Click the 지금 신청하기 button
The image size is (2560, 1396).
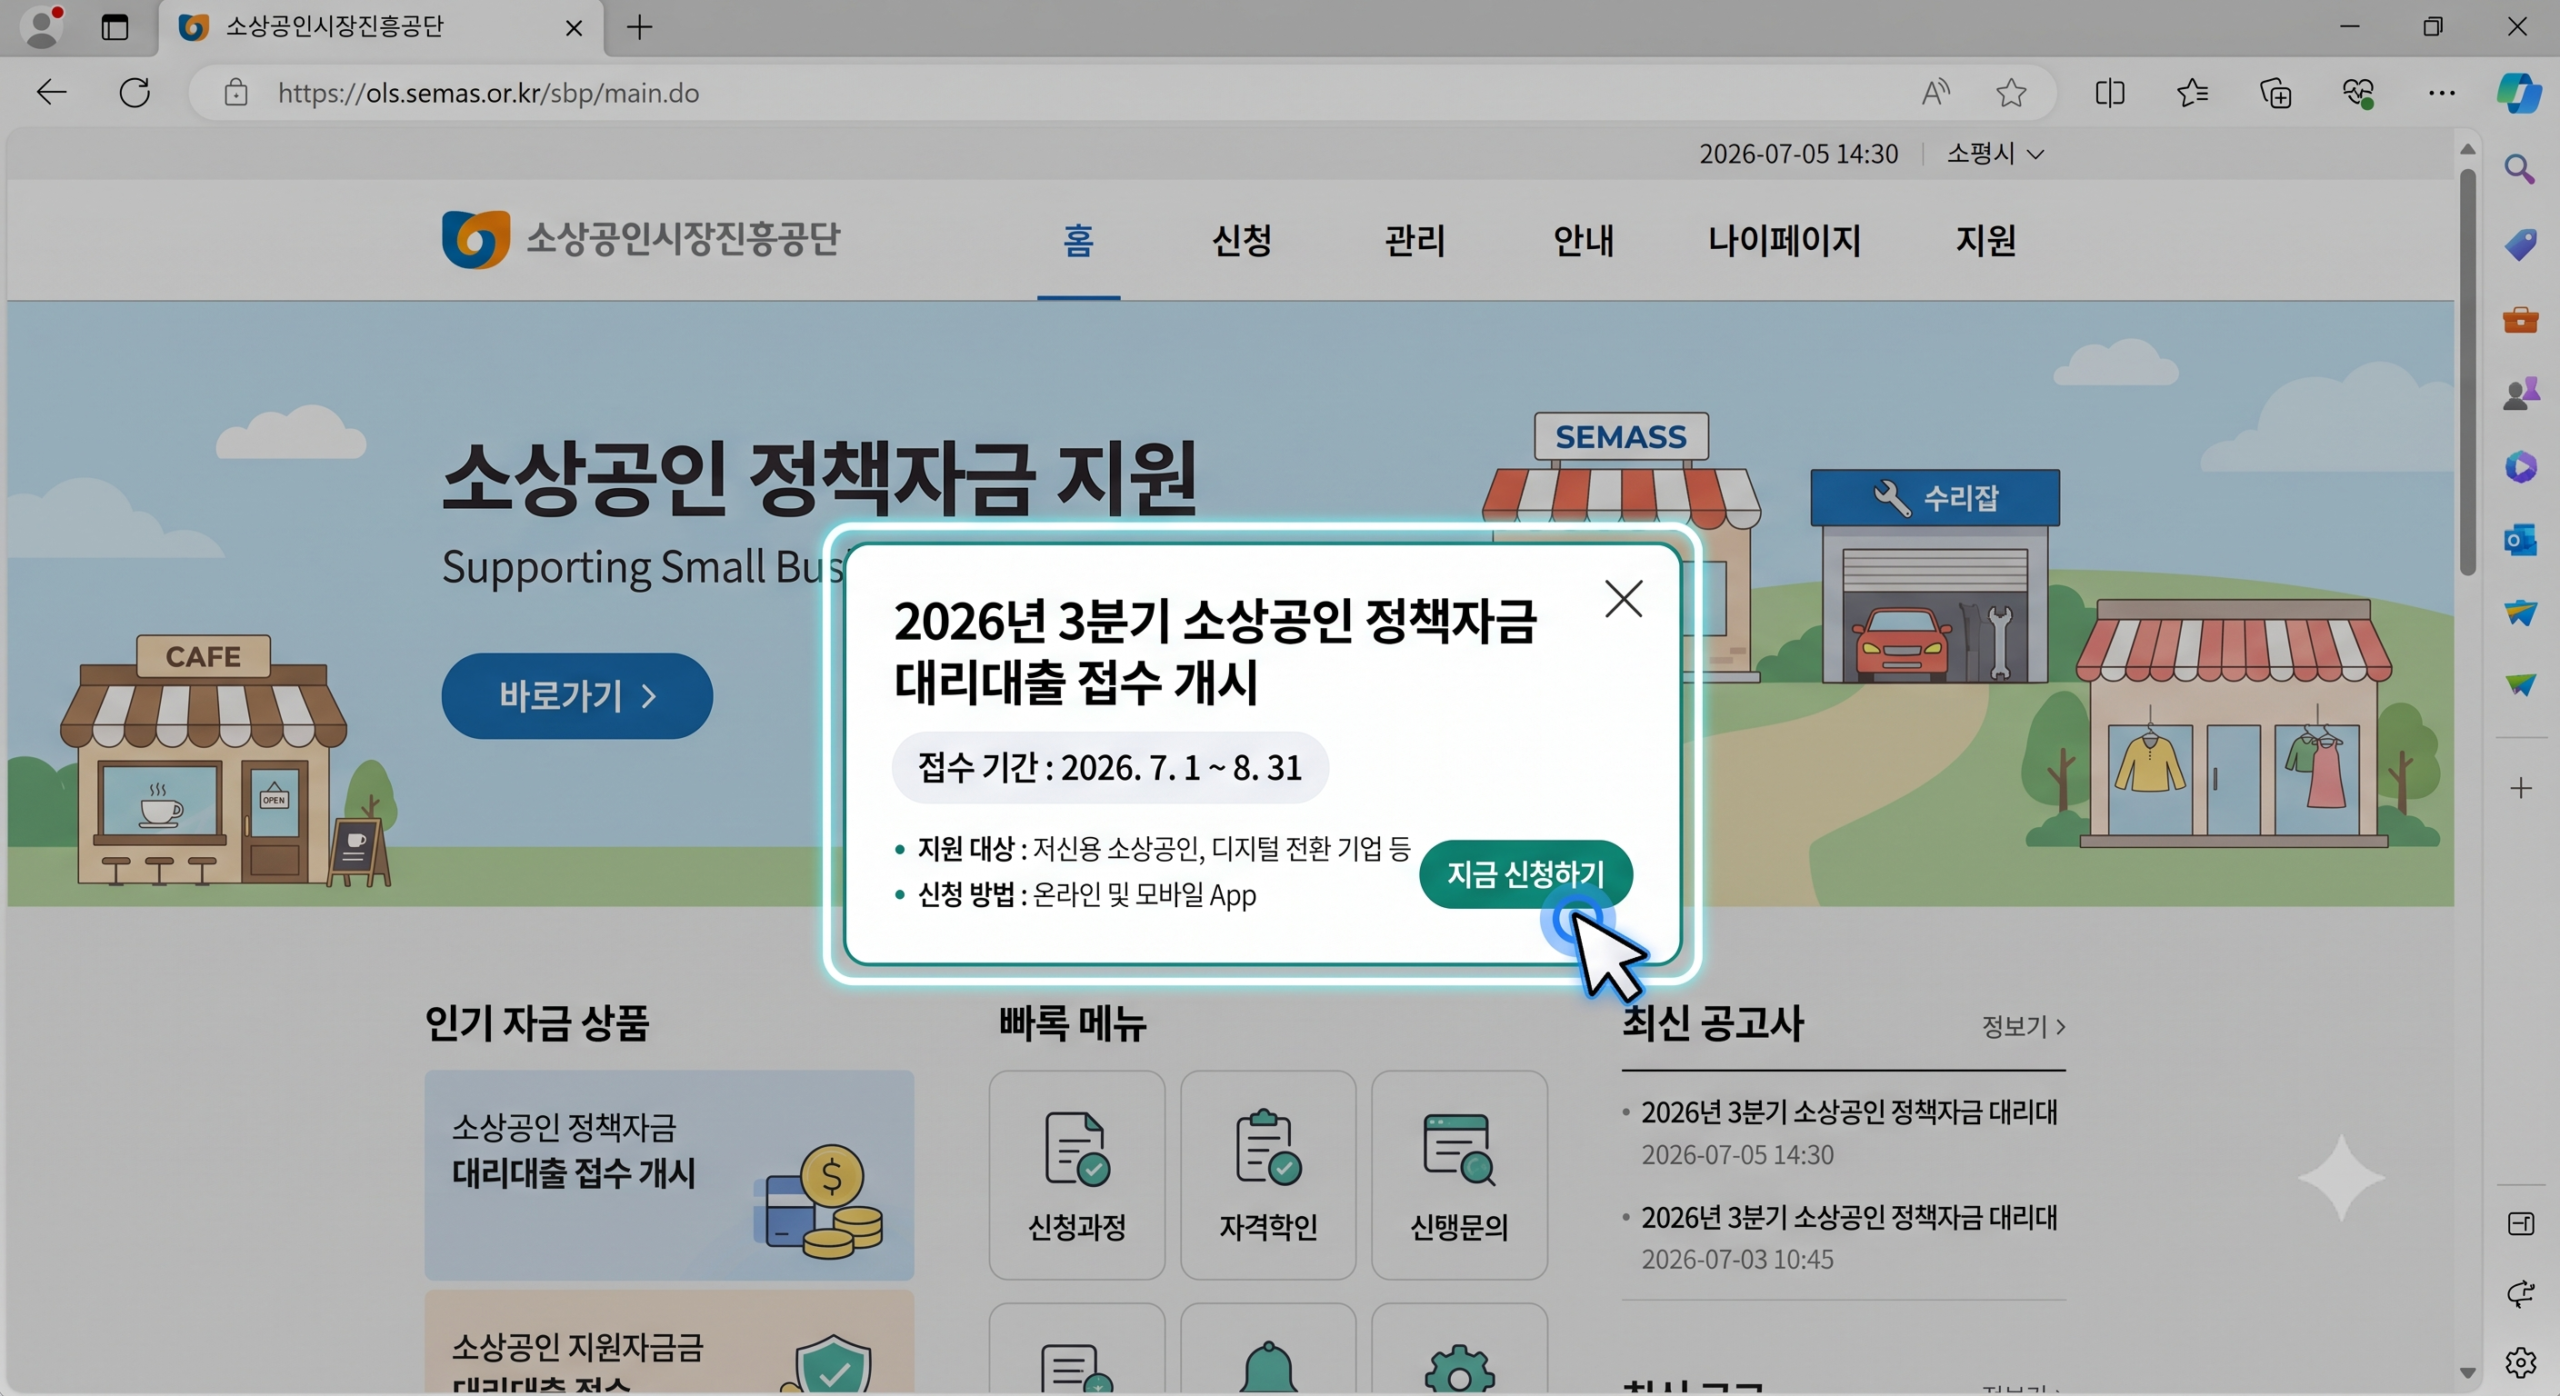tap(1526, 874)
